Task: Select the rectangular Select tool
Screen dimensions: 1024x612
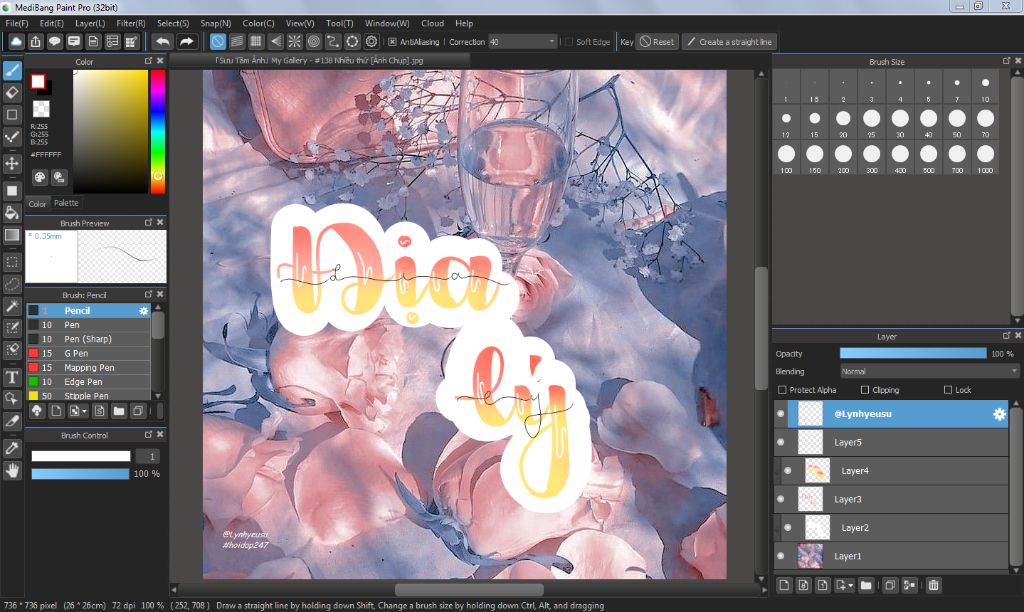Action: click(x=12, y=263)
